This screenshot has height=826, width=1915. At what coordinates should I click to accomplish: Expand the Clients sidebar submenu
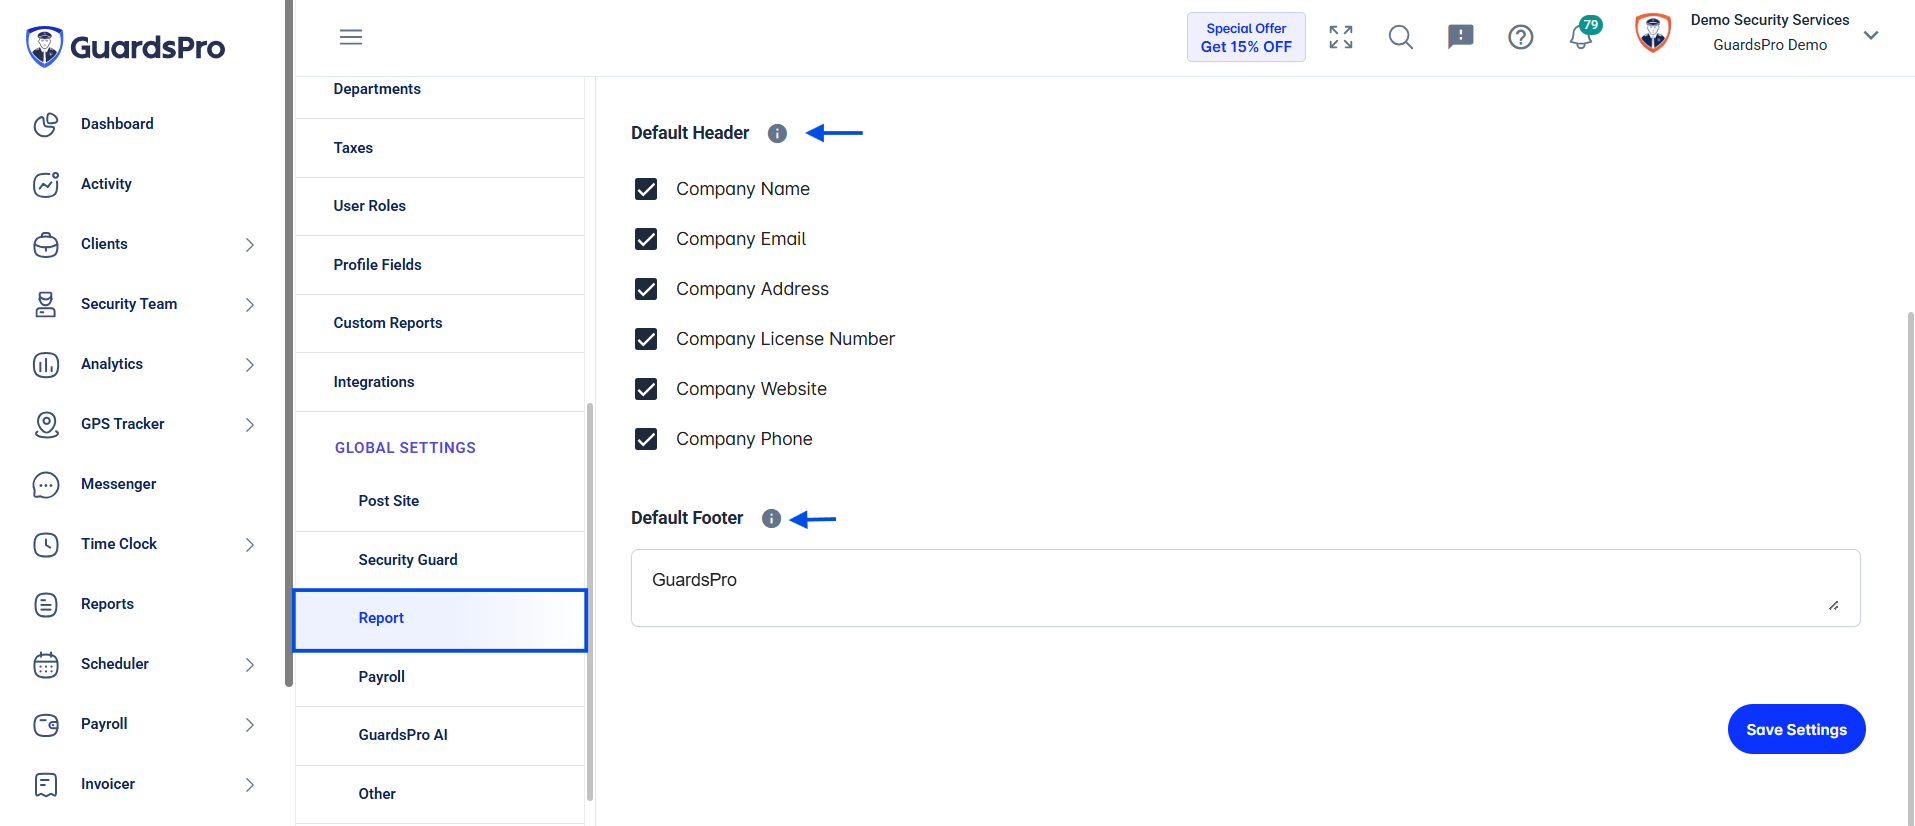(250, 245)
